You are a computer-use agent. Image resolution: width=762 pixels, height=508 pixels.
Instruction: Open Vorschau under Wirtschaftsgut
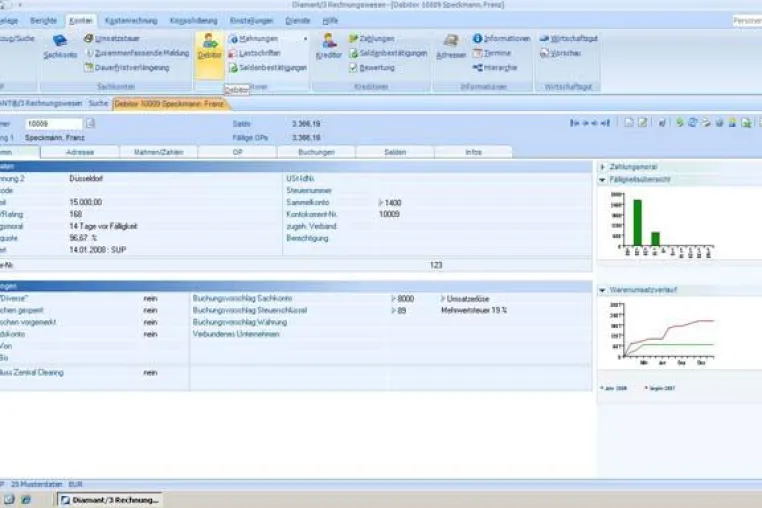[x=560, y=53]
